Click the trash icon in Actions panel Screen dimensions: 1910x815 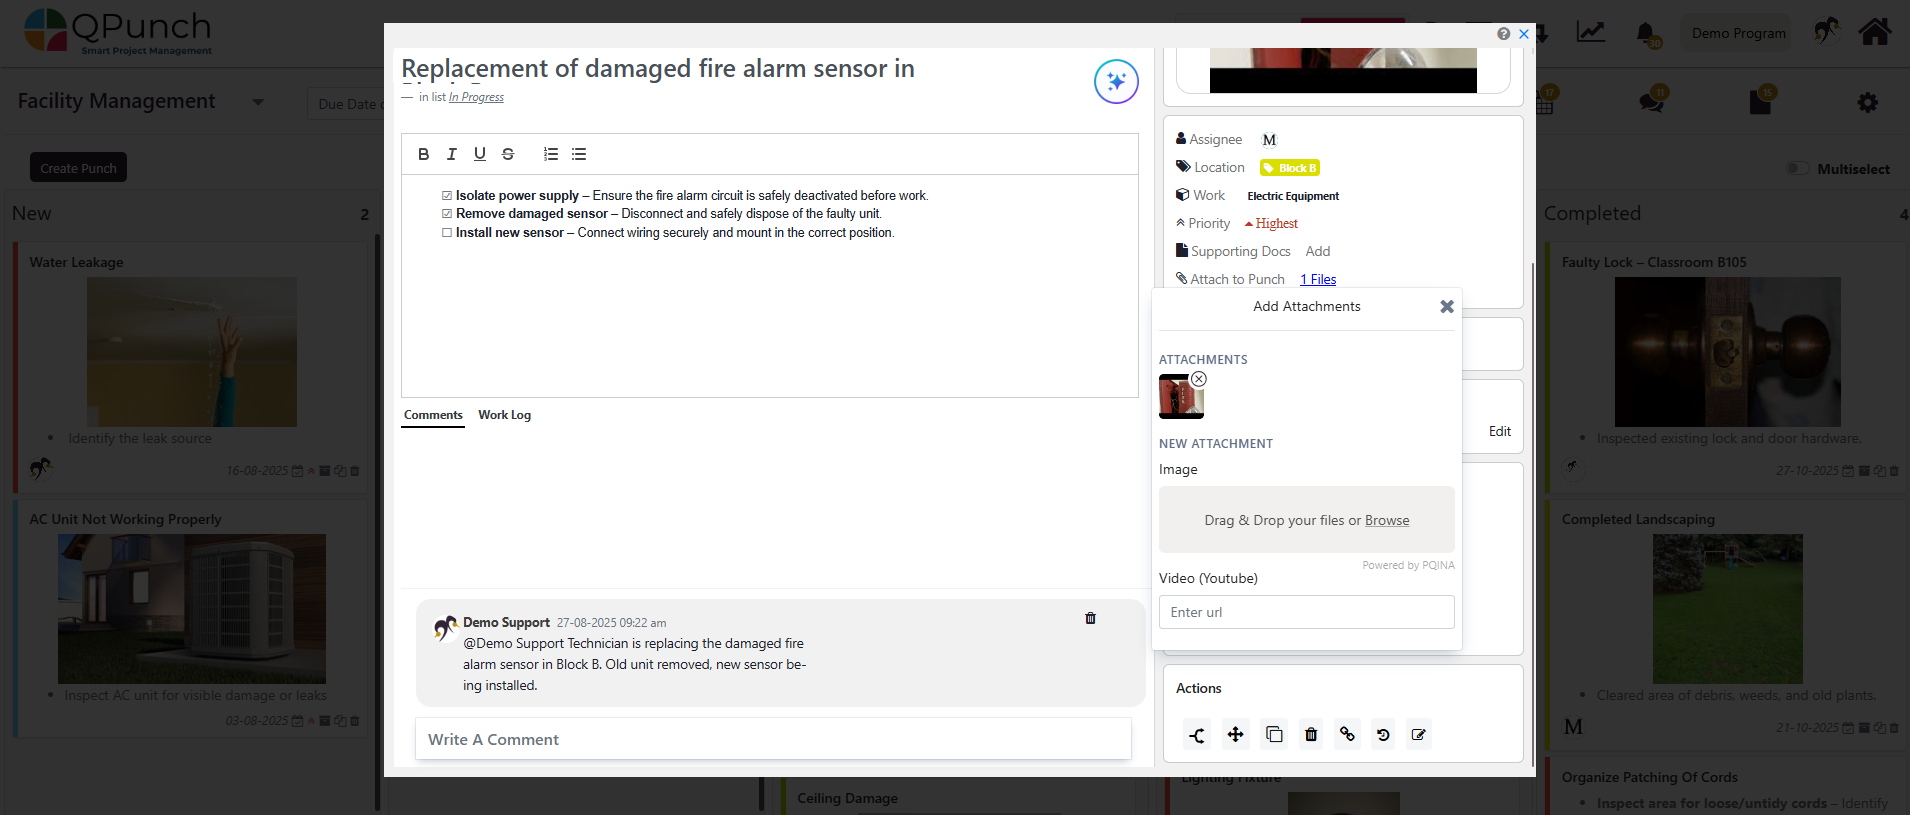[1311, 735]
